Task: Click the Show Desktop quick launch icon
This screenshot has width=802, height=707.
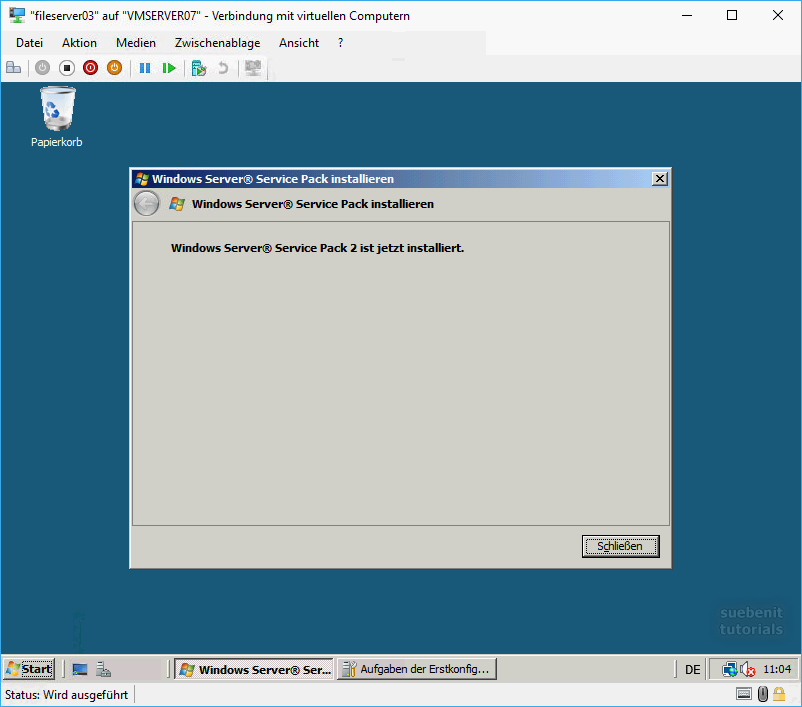Action: click(x=80, y=669)
